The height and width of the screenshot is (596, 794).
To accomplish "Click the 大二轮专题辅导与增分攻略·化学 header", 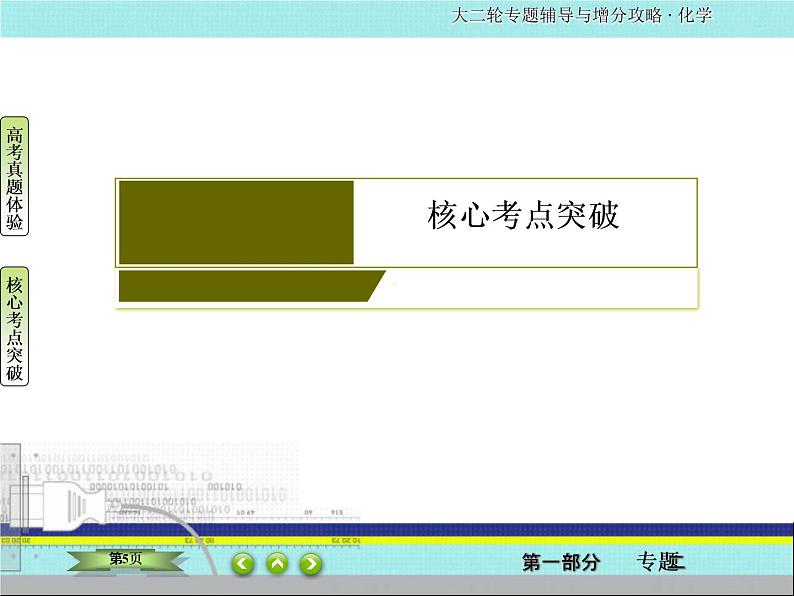I will (581, 15).
